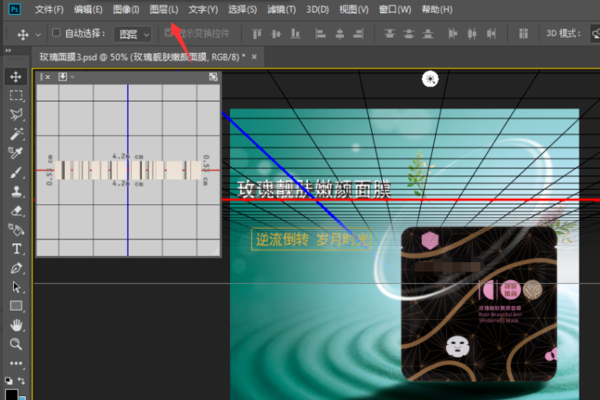The width and height of the screenshot is (600, 400).
Task: Click the auto-align layers icon
Action: coord(523,34)
